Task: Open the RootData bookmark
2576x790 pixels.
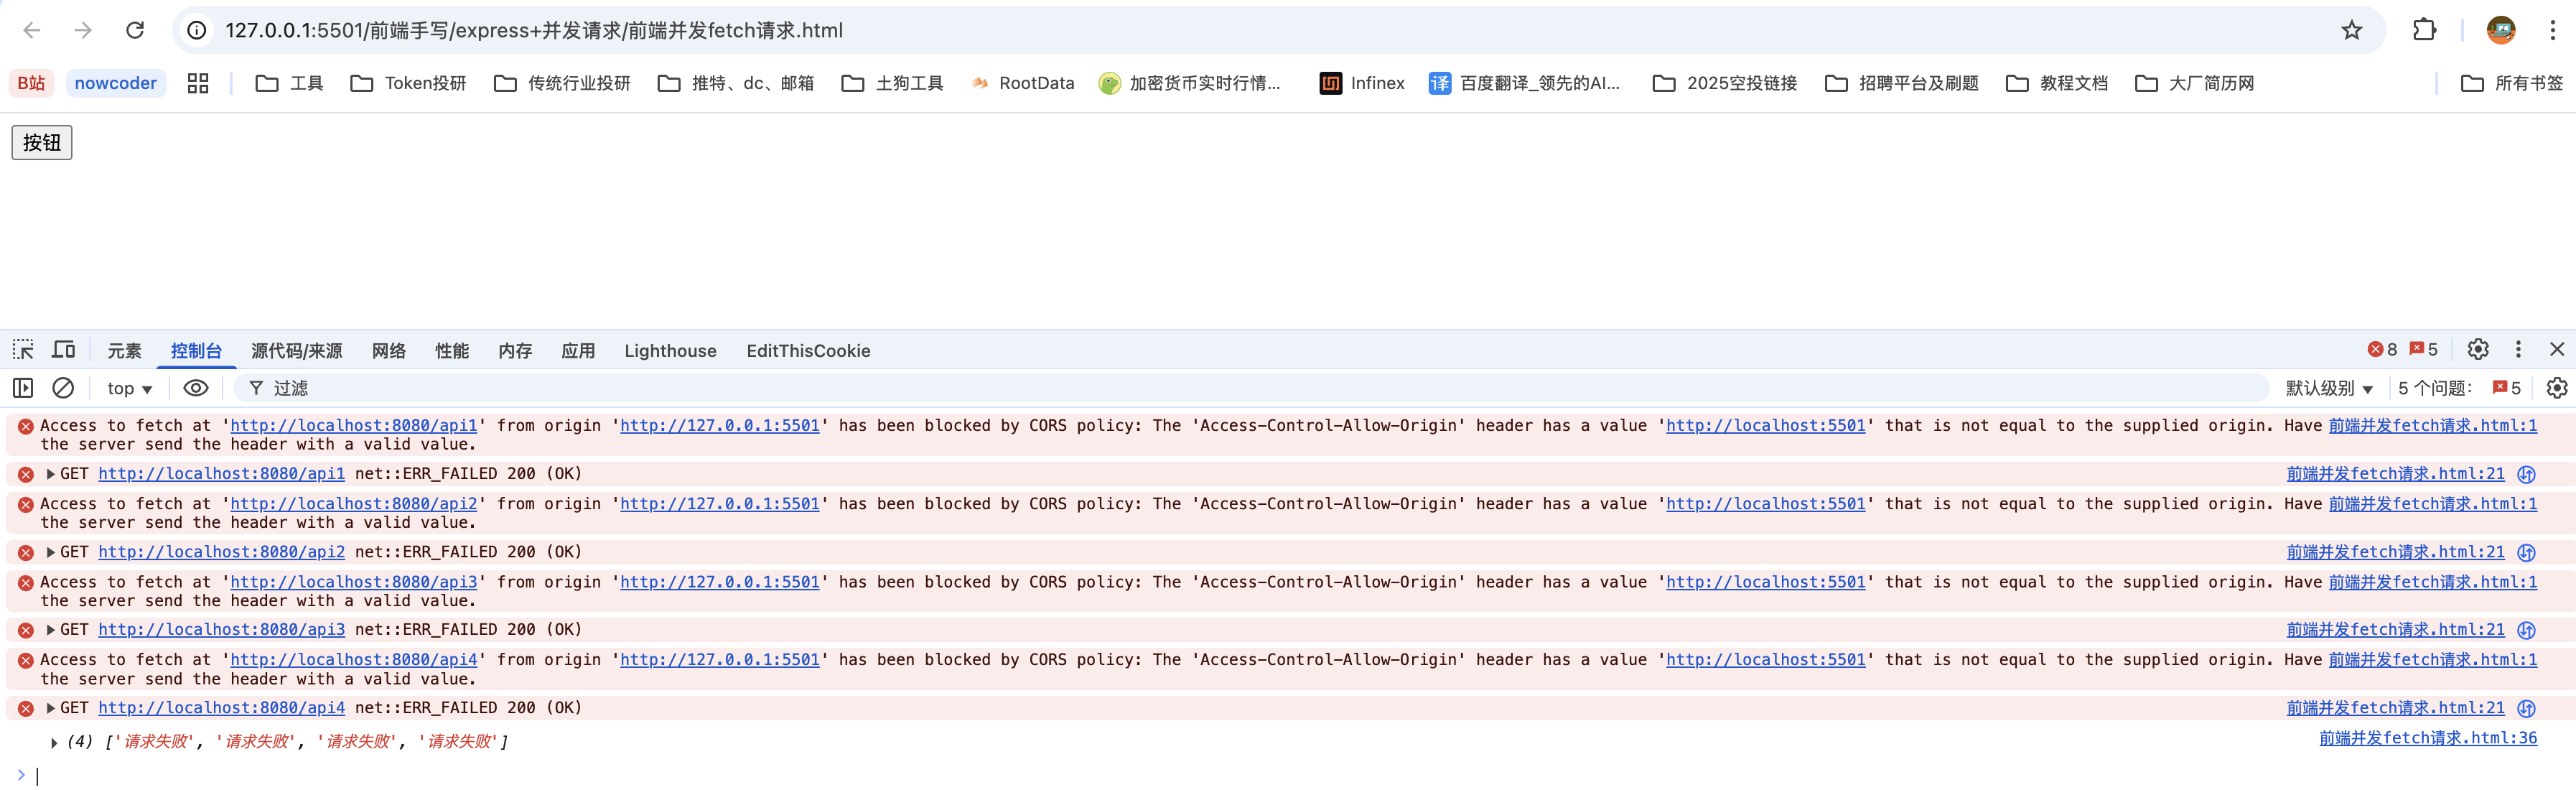Action: pos(1022,83)
